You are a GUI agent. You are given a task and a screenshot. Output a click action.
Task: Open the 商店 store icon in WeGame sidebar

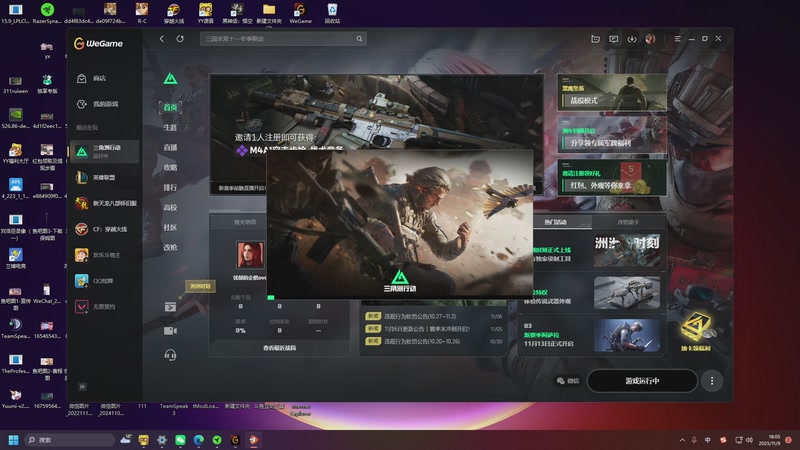click(82, 79)
